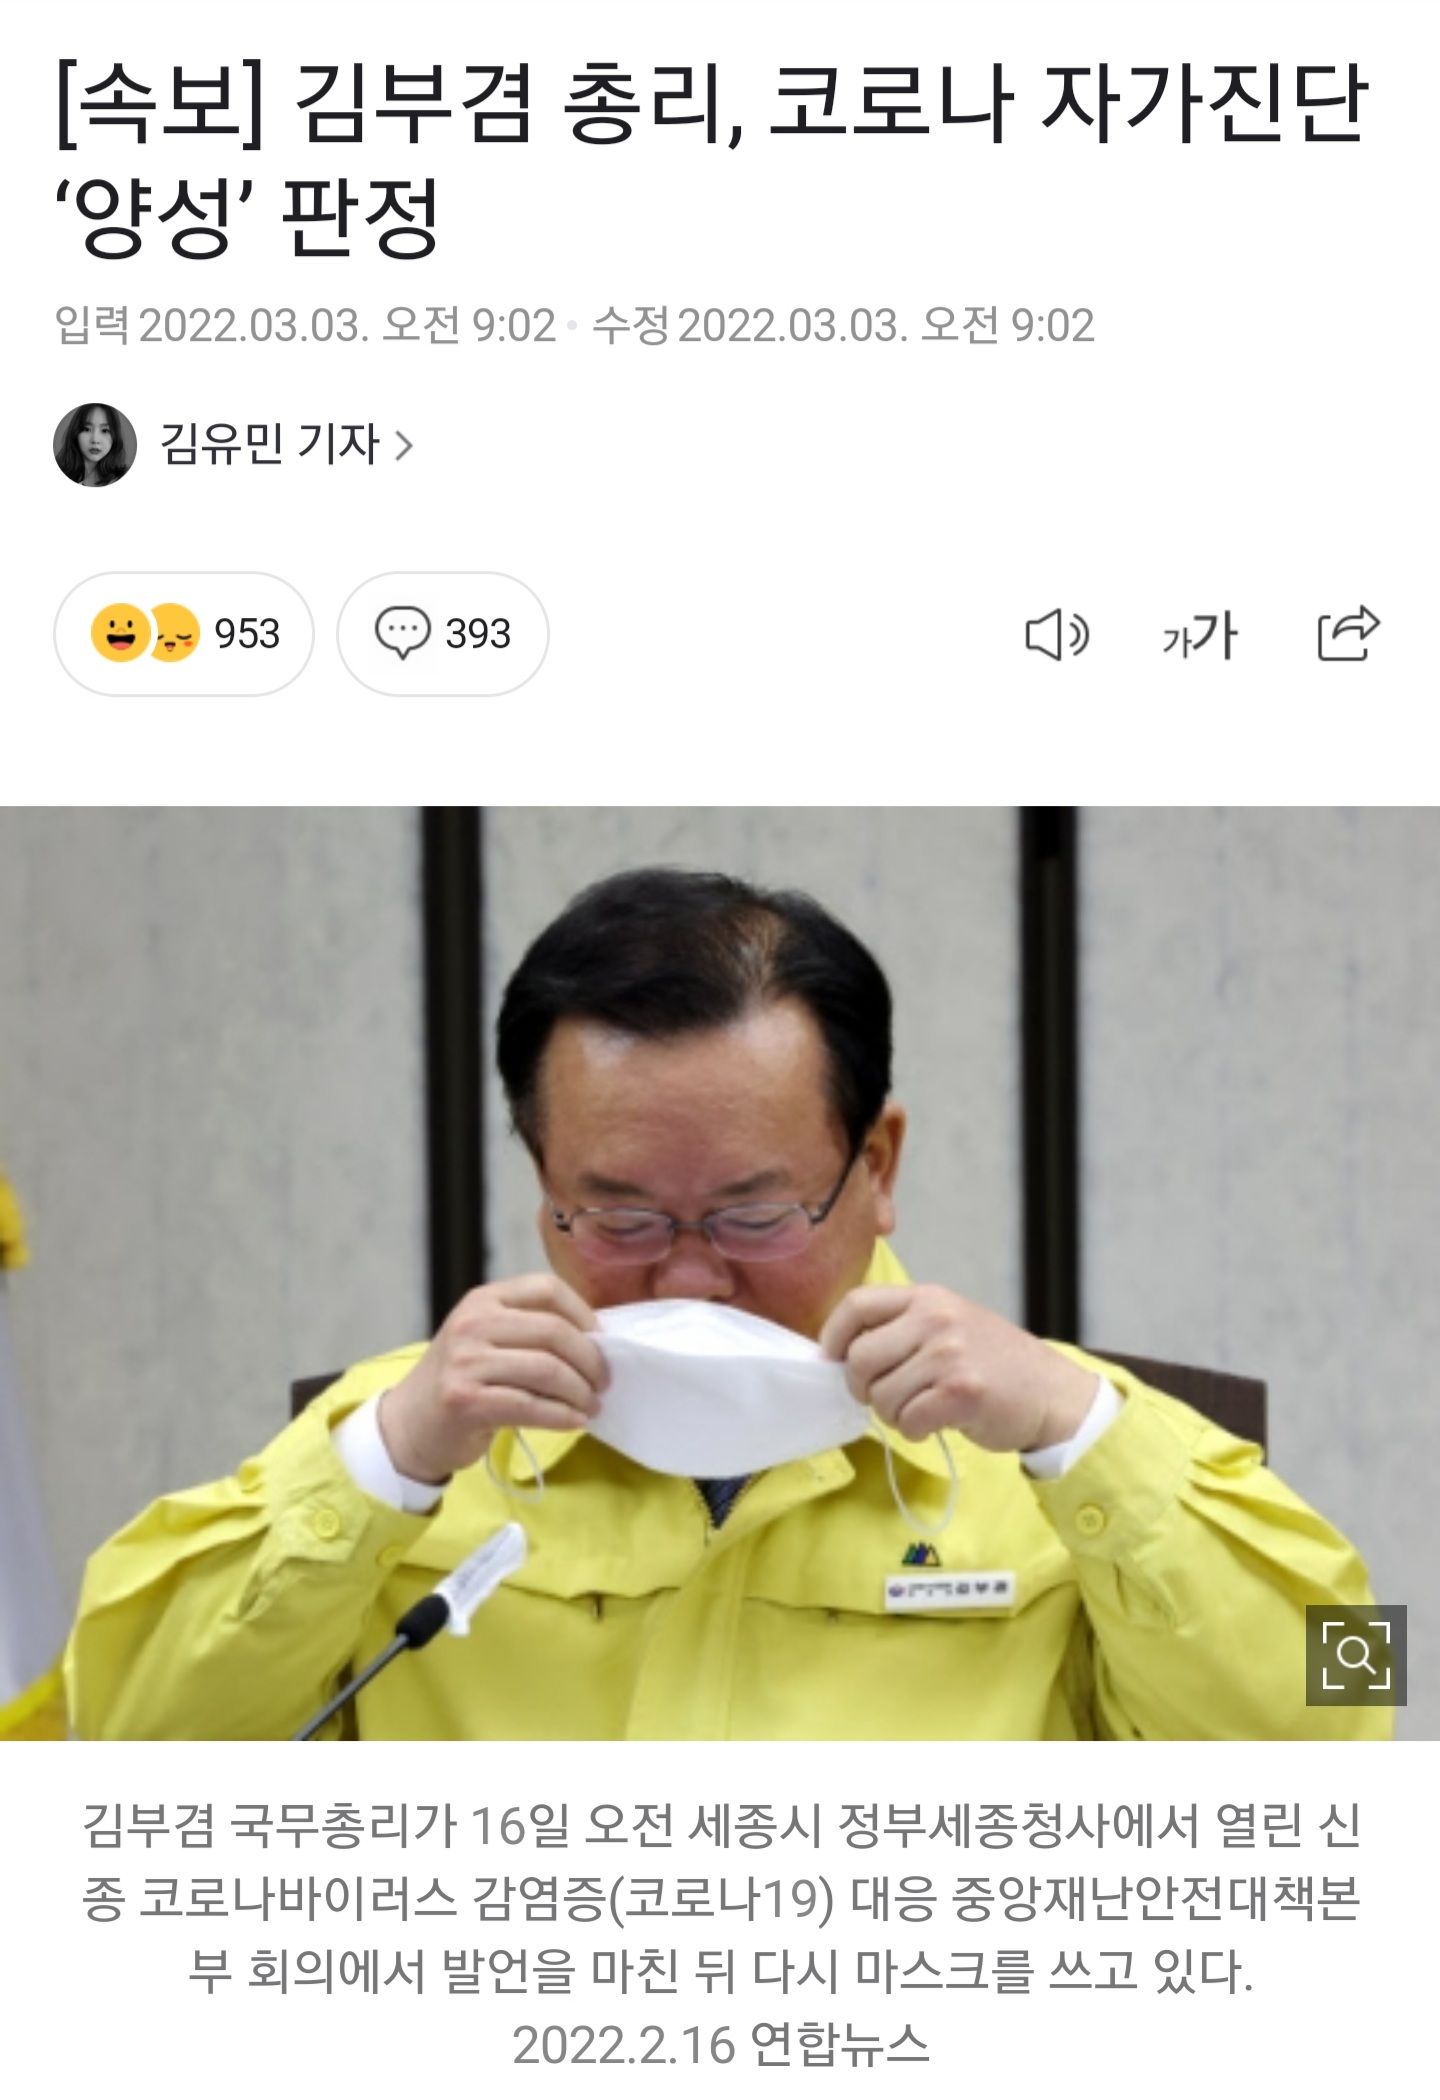Tap the speech bubble comment icon
Viewport: 1440px width, 2100px height.
coord(402,634)
